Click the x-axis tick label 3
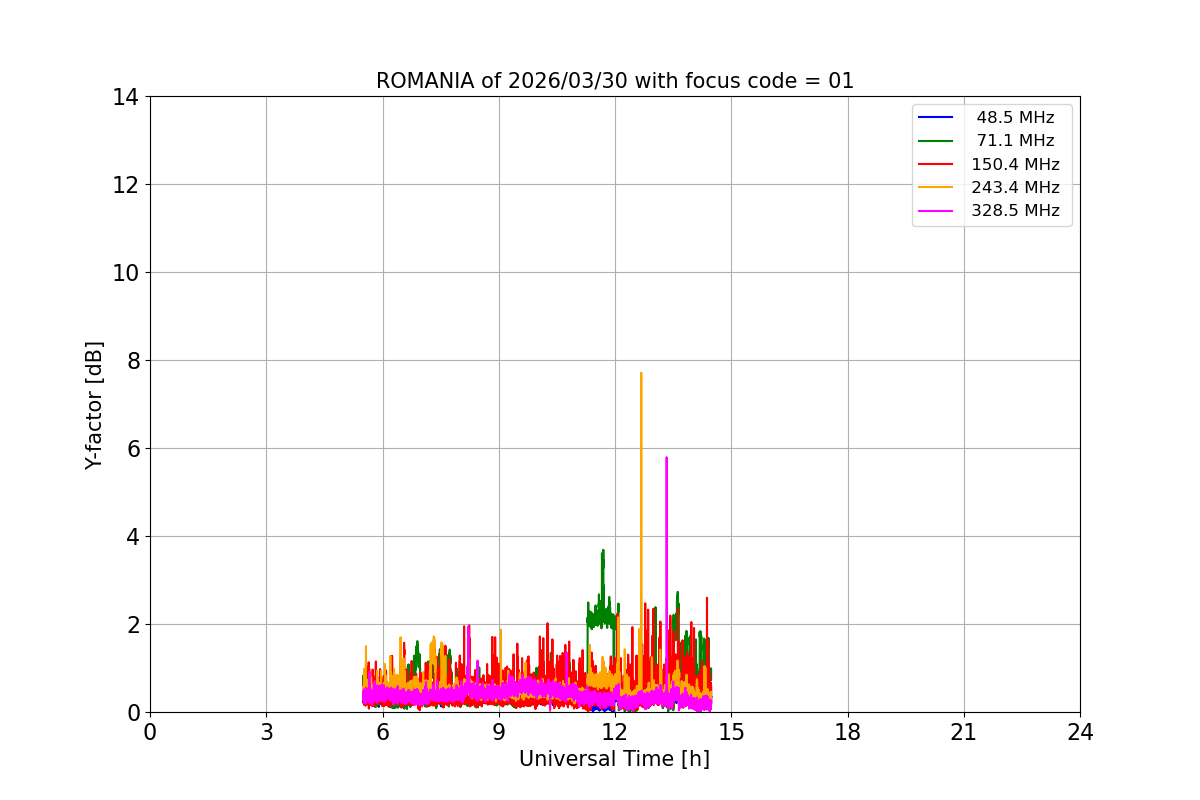 [266, 732]
